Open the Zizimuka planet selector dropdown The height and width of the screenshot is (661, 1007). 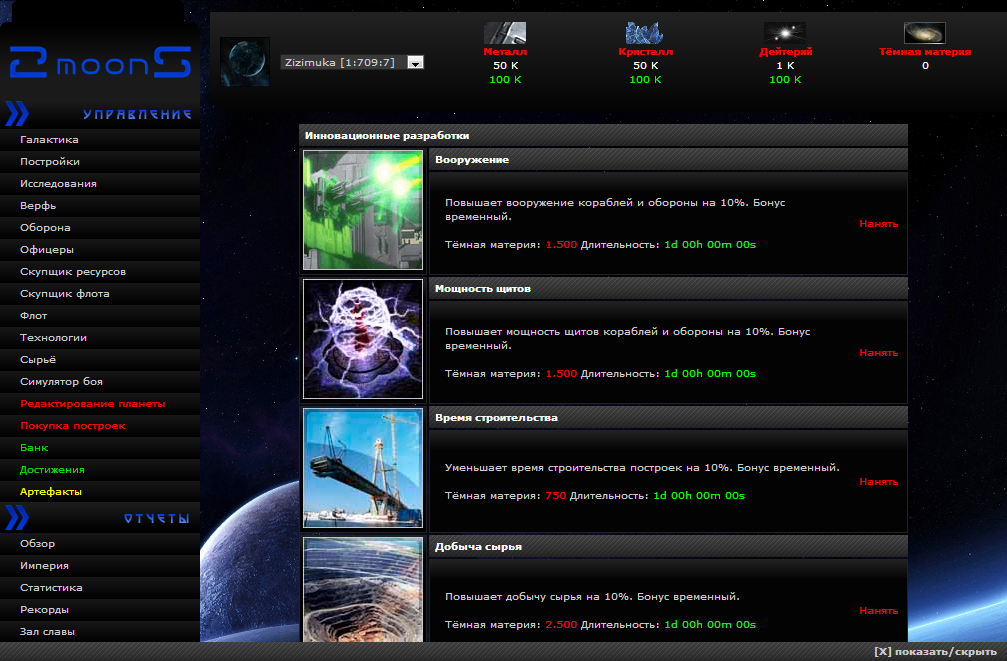(x=416, y=62)
